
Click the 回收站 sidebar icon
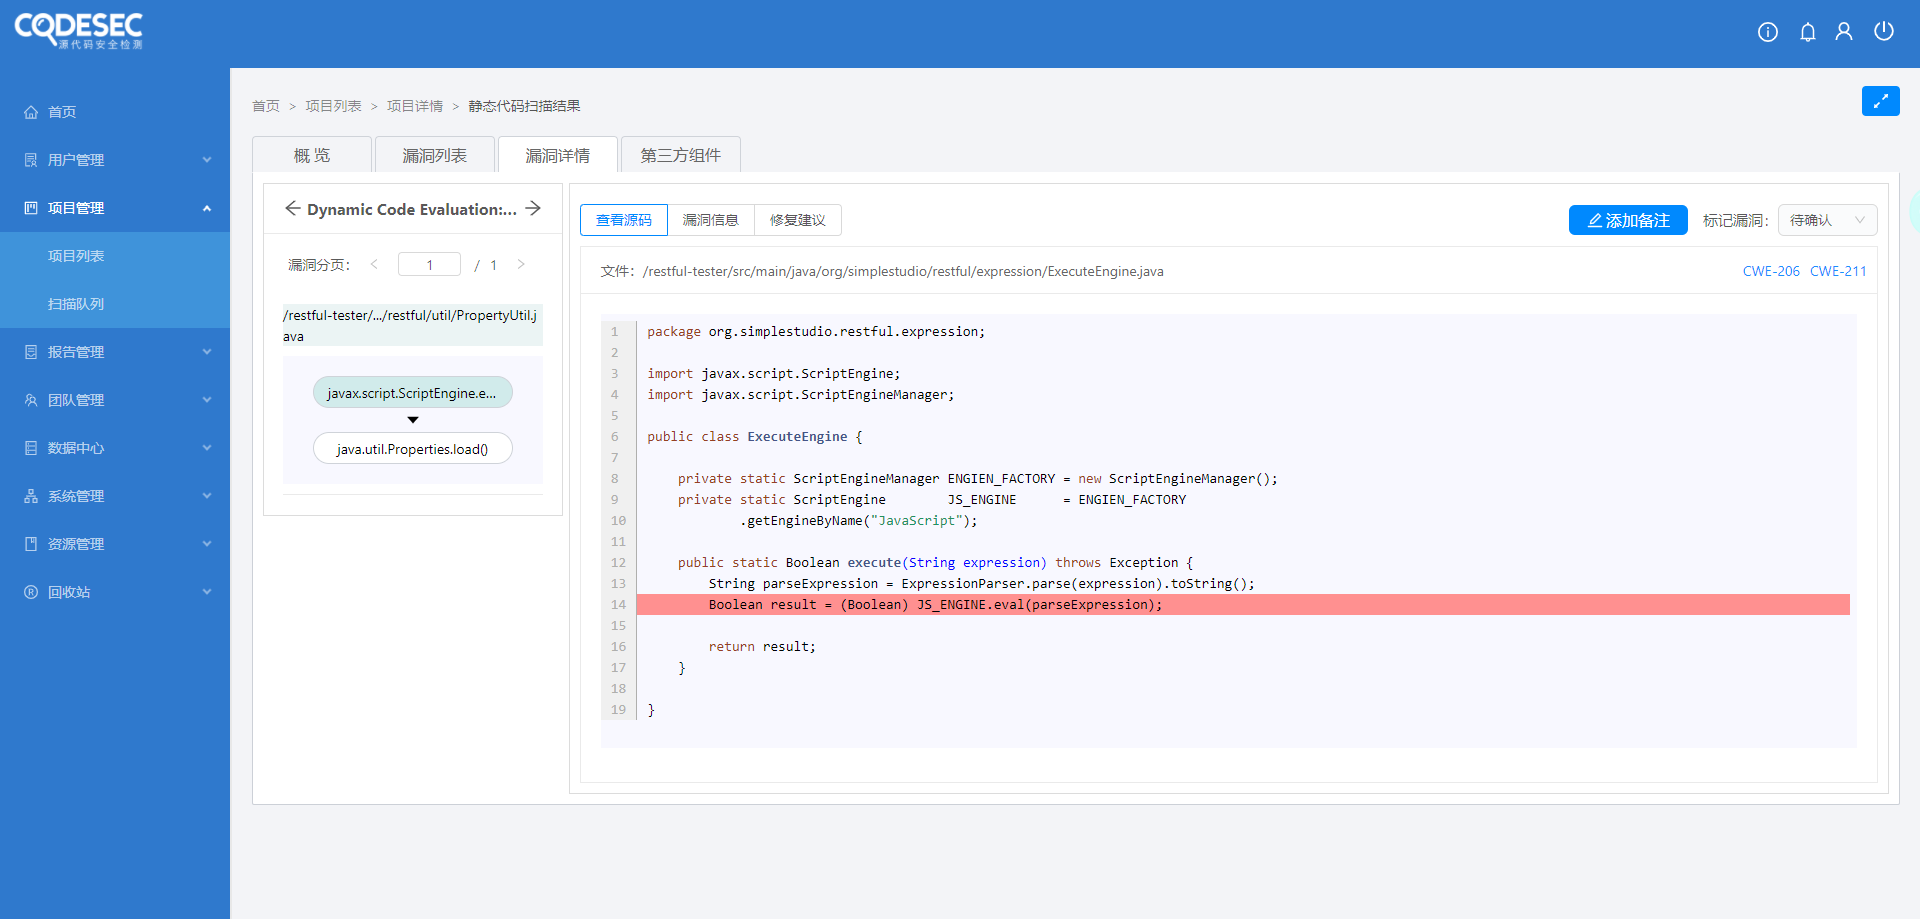pos(31,592)
